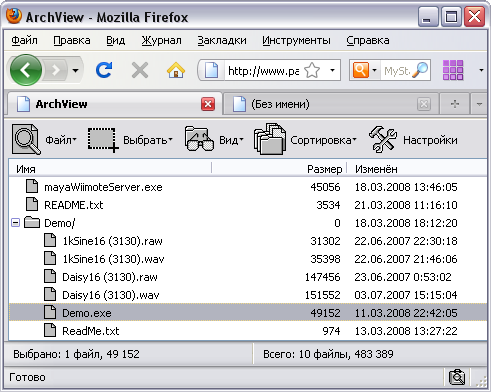This screenshot has width=491, height=392.
Task: Click the status text Выбрано: 1 файл, 49 152
Action: tap(76, 354)
